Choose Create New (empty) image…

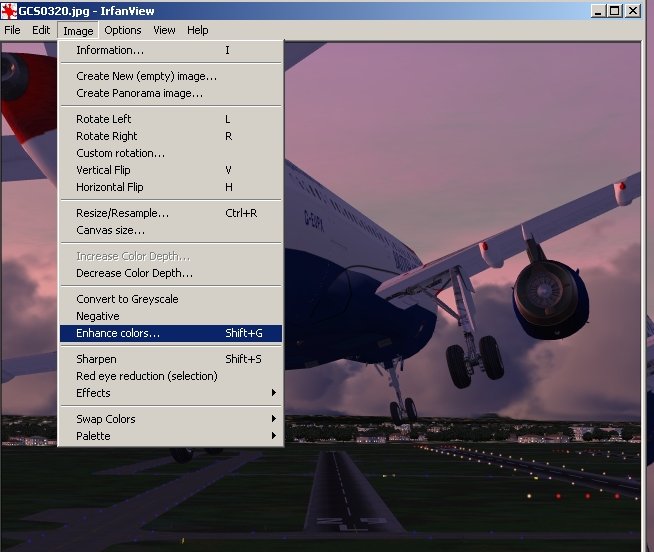point(146,76)
